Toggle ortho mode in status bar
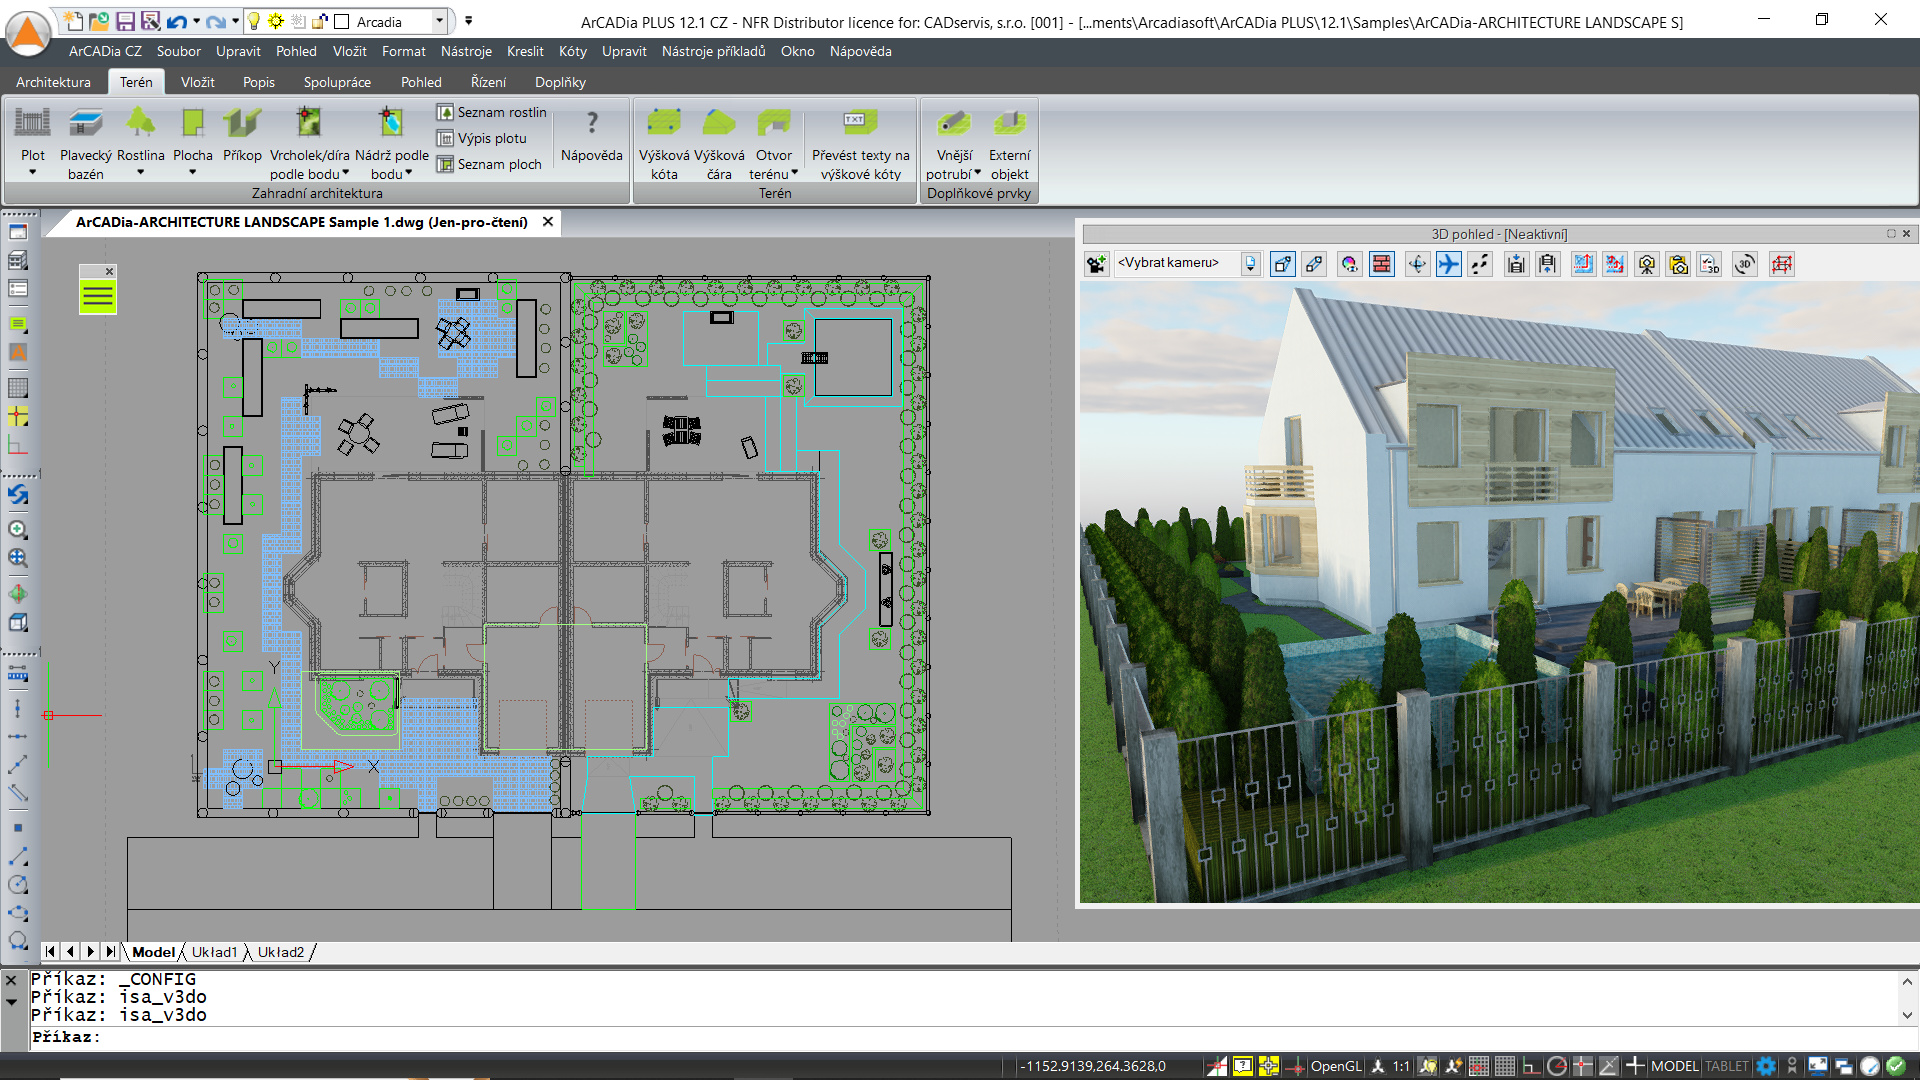 (1531, 1066)
